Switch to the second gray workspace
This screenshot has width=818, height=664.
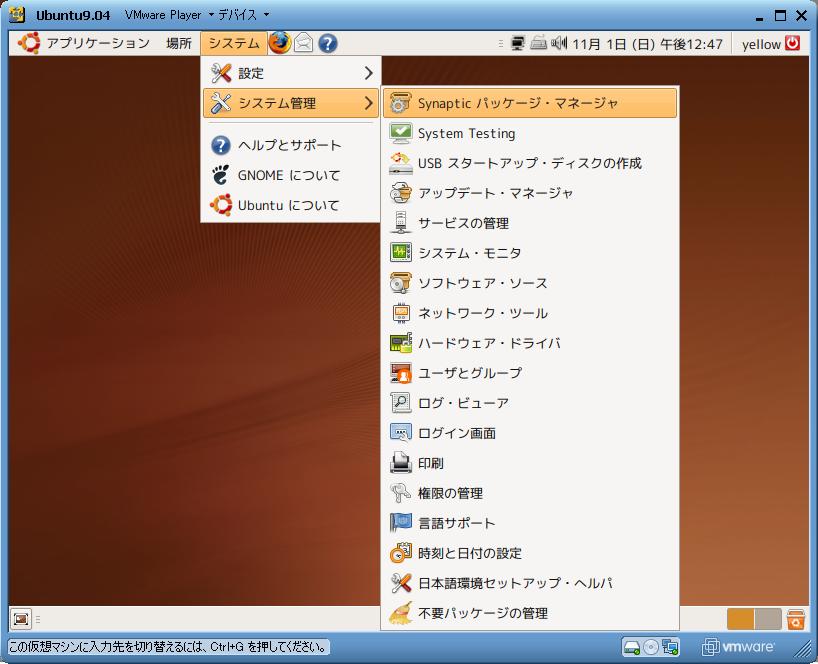click(768, 619)
